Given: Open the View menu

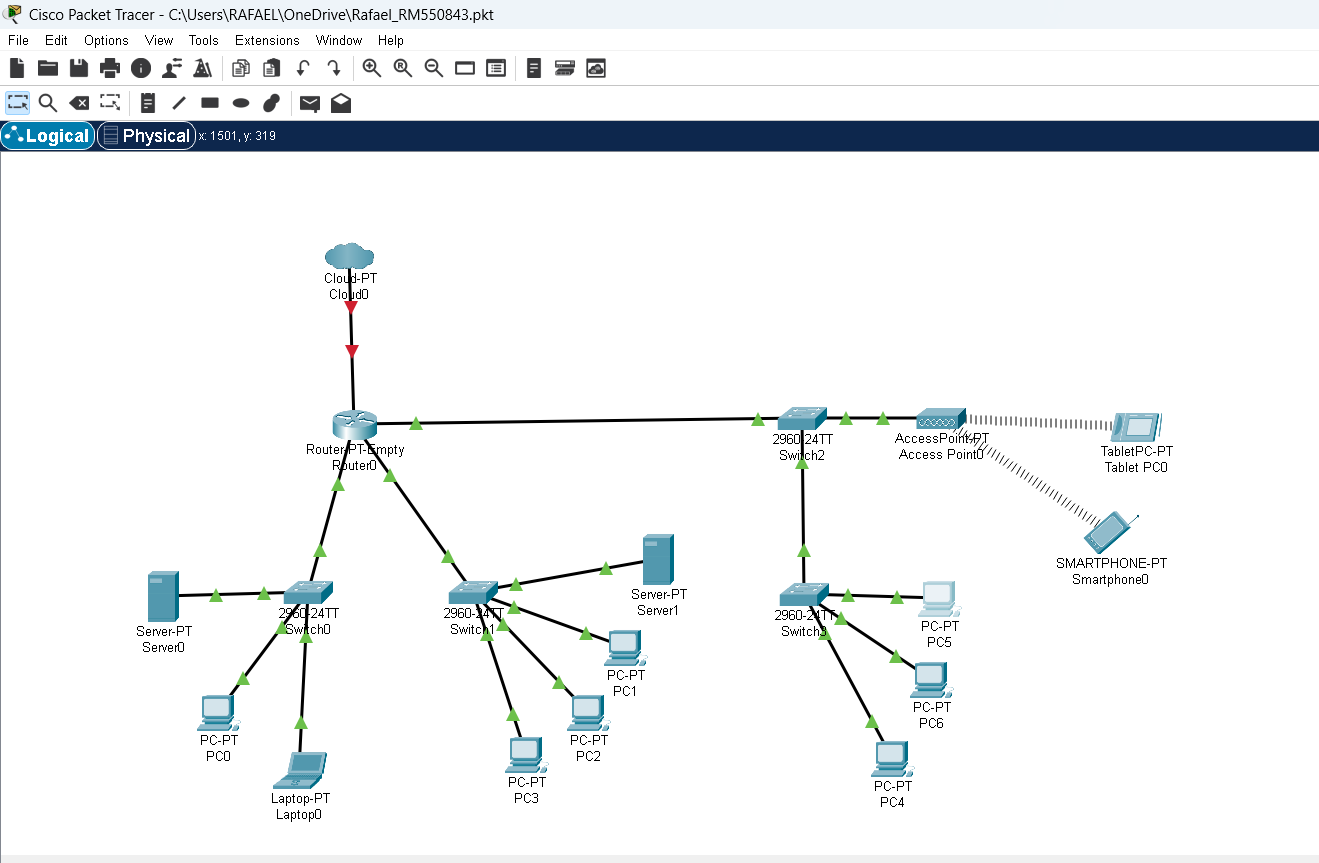Looking at the screenshot, I should (159, 40).
